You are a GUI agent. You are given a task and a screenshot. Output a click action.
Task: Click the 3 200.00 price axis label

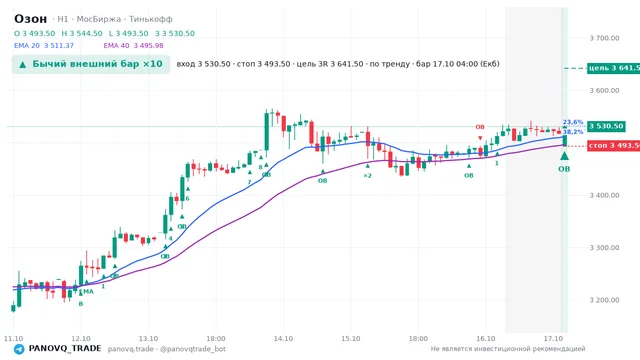(604, 300)
